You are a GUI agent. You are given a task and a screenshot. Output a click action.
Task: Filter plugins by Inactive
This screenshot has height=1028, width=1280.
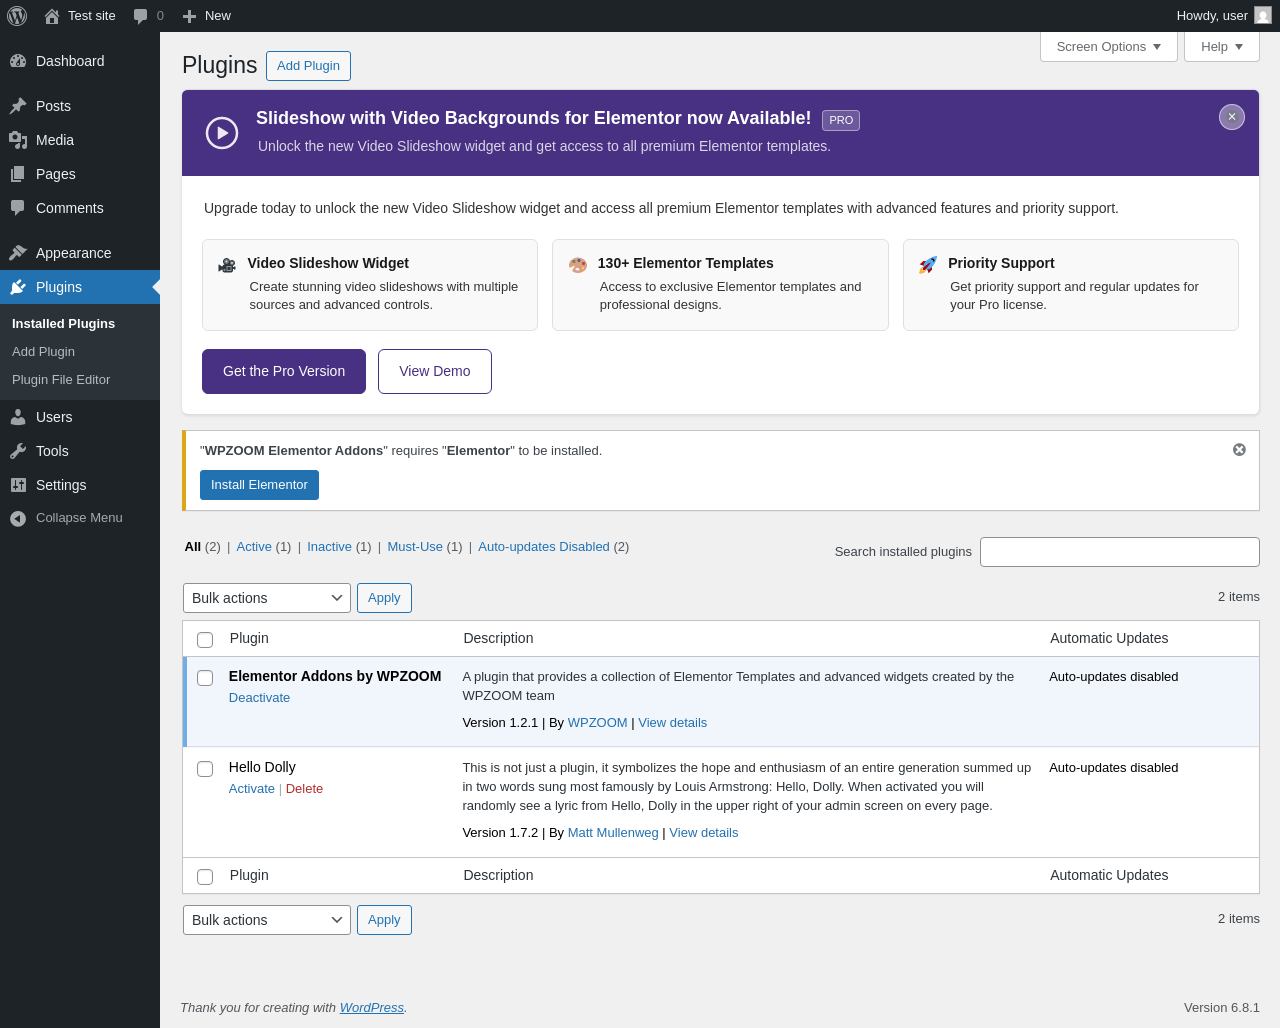(329, 547)
